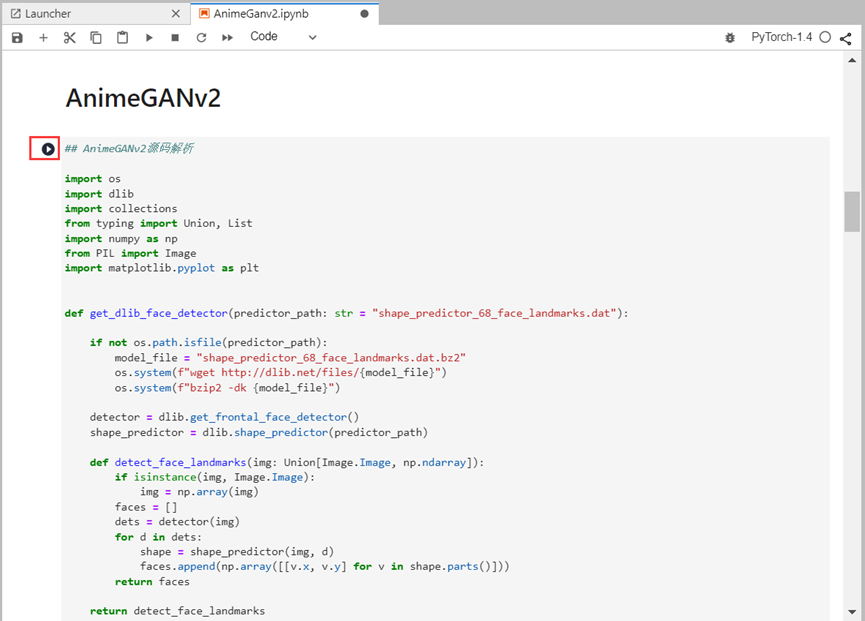Click 'get_dlib_face_detector' function name
The image size is (865, 621).
pyautogui.click(x=158, y=313)
